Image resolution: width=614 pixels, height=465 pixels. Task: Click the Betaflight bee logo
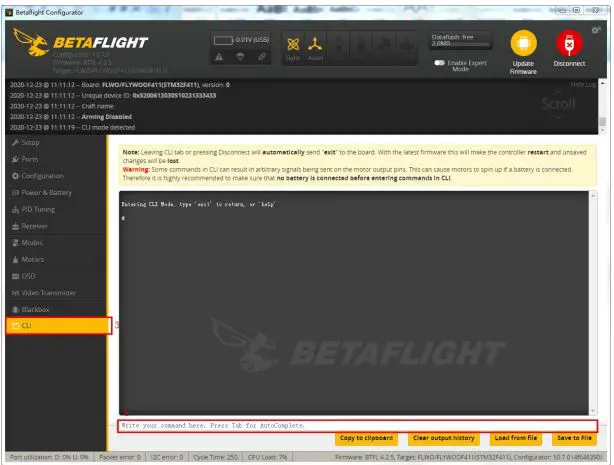(31, 42)
